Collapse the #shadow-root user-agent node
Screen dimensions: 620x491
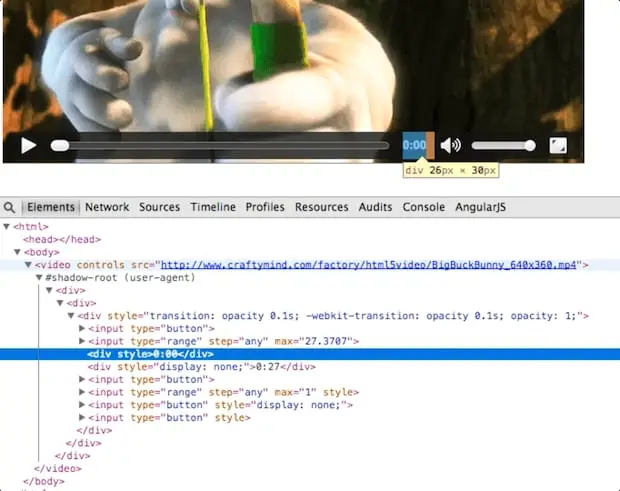(x=39, y=278)
